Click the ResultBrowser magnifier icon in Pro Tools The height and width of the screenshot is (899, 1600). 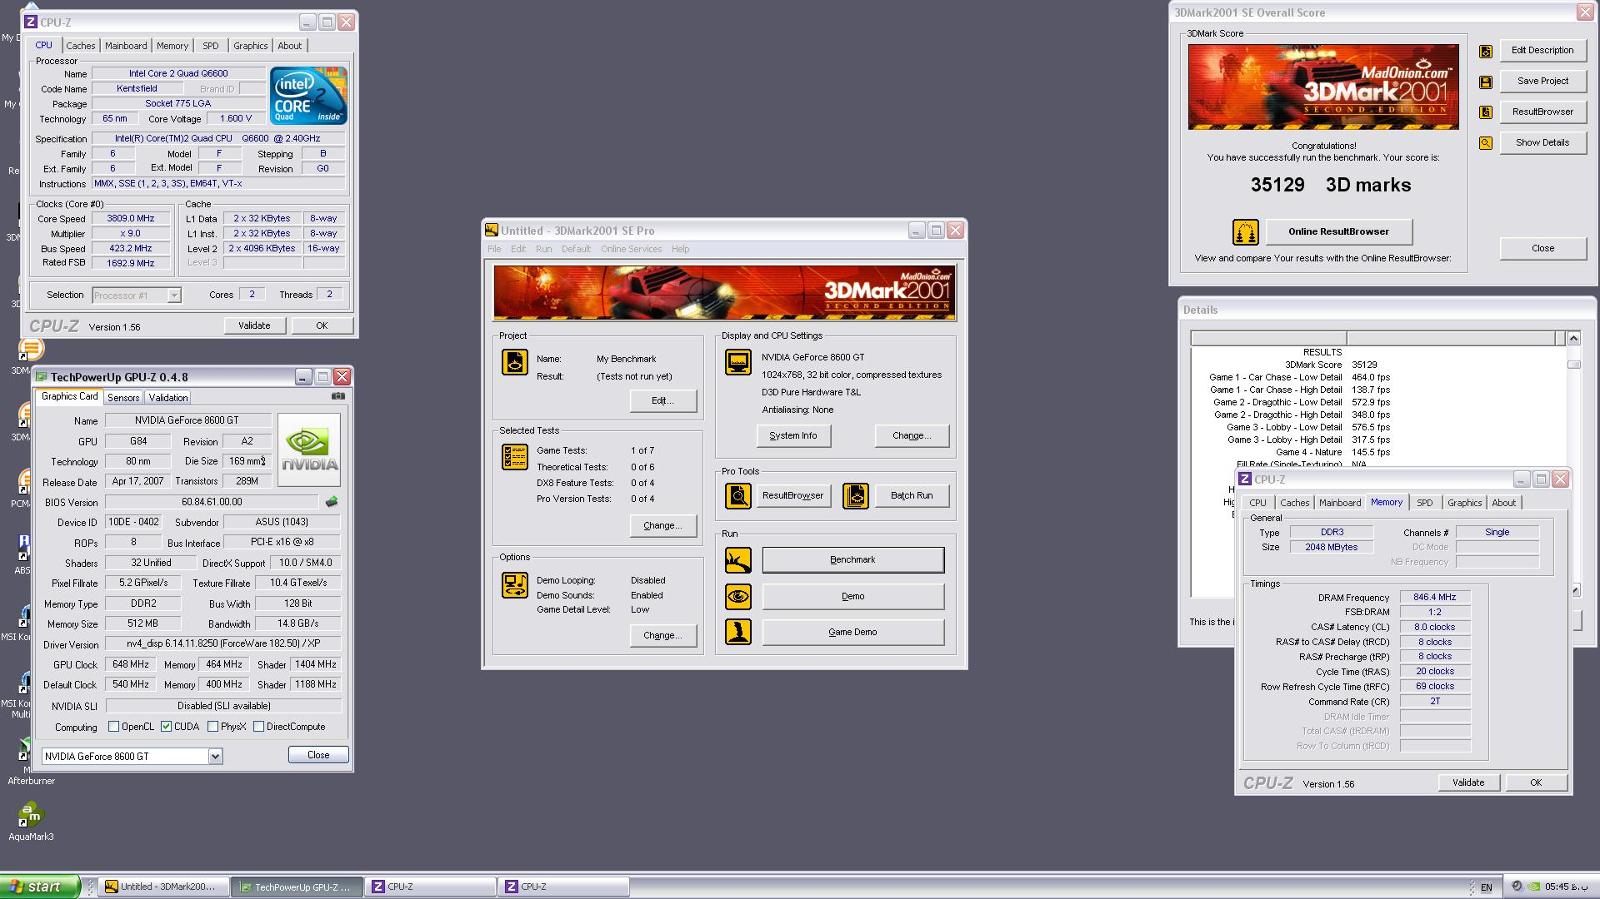click(738, 495)
